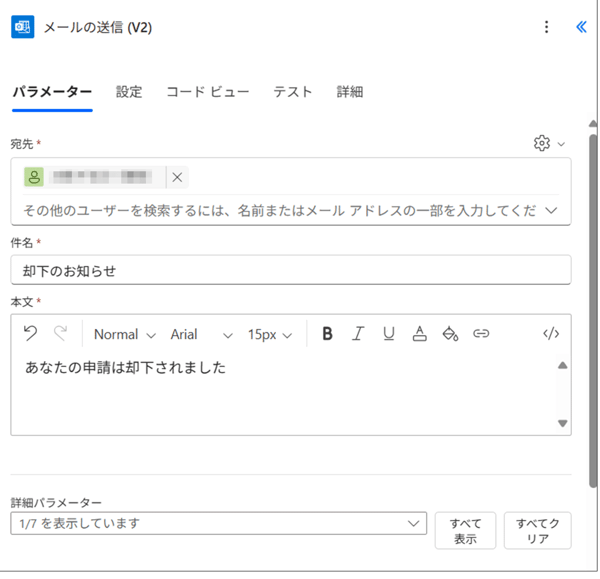
Task: Click the すべて表示 button
Action: [x=466, y=531]
